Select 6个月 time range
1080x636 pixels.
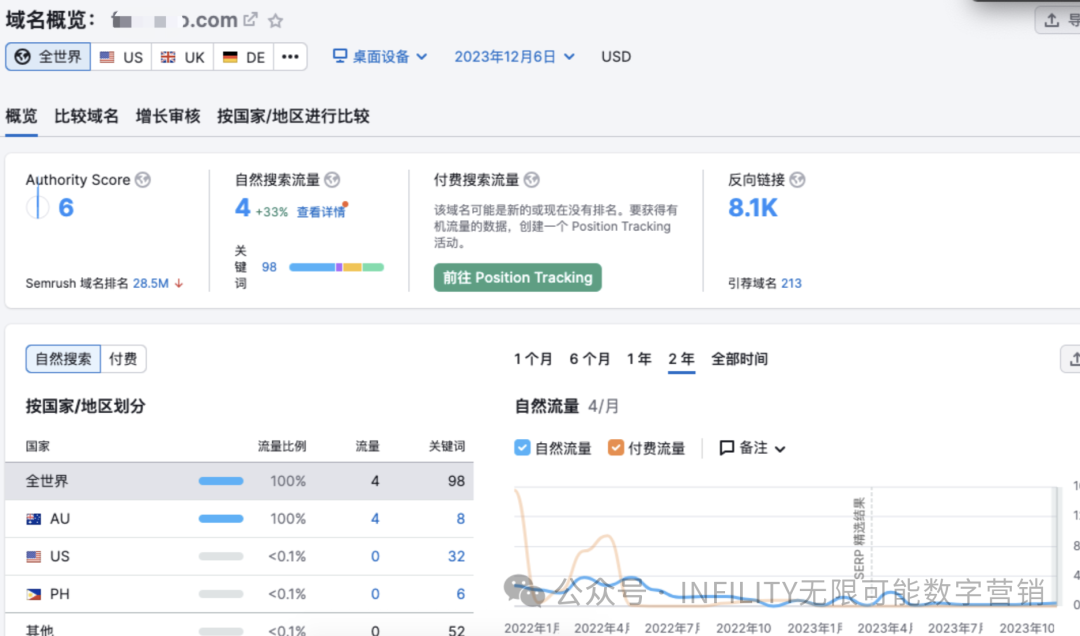point(590,359)
